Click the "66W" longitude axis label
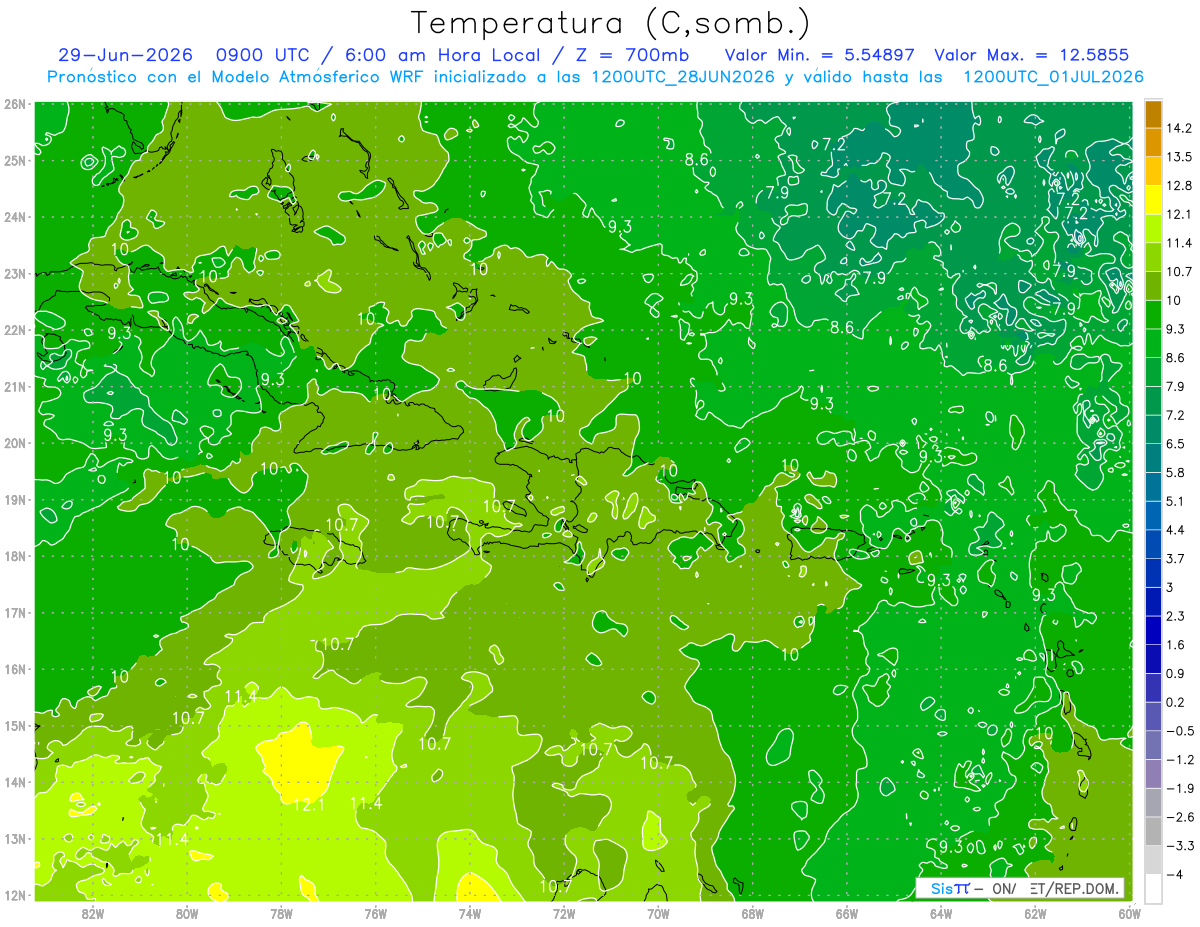1200x927 pixels. point(846,913)
